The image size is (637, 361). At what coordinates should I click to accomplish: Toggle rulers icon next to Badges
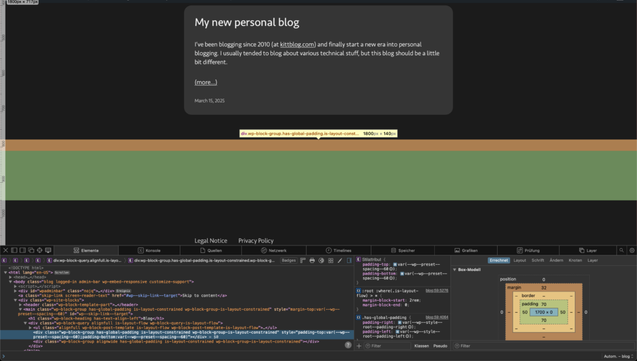303,260
